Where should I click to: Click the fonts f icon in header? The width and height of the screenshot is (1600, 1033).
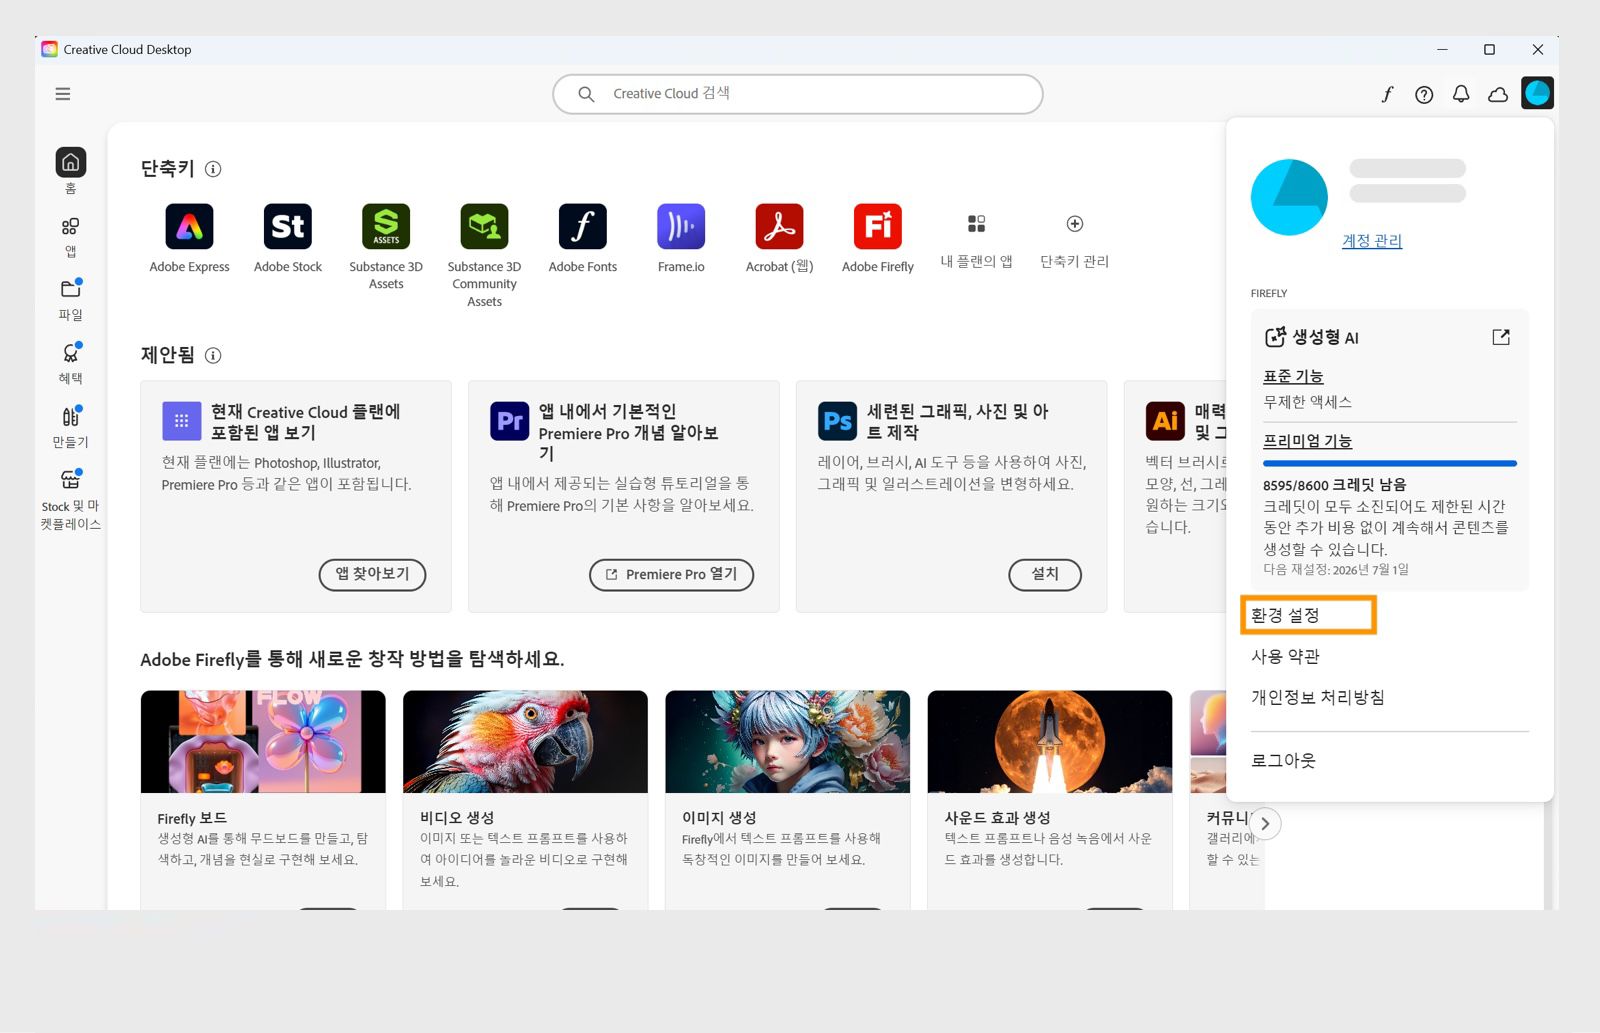[1387, 94]
